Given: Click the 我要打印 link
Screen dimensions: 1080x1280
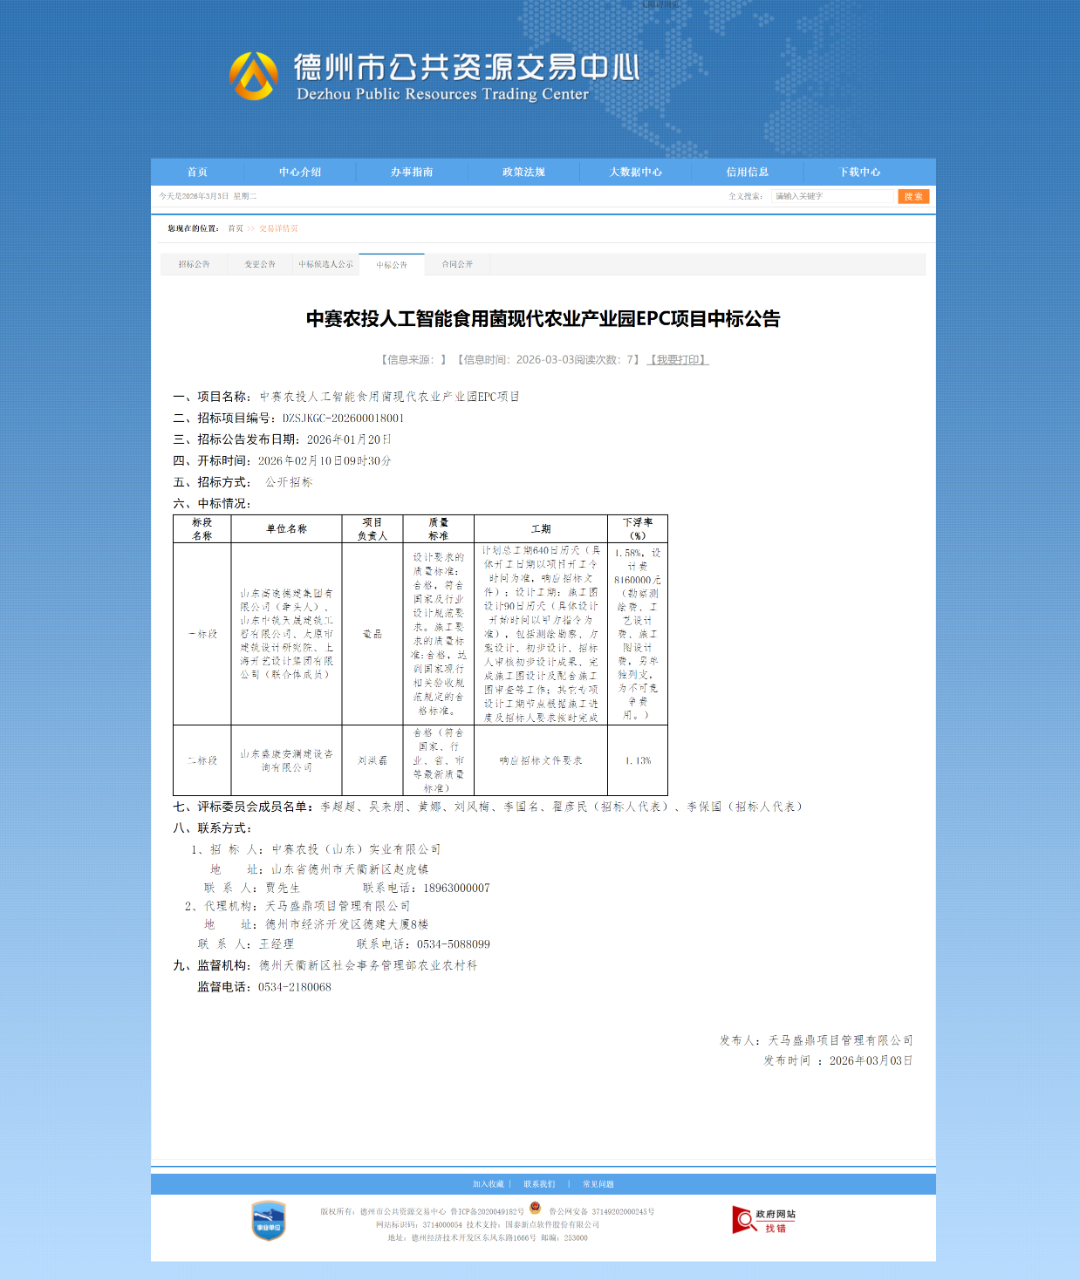Looking at the screenshot, I should point(678,360).
